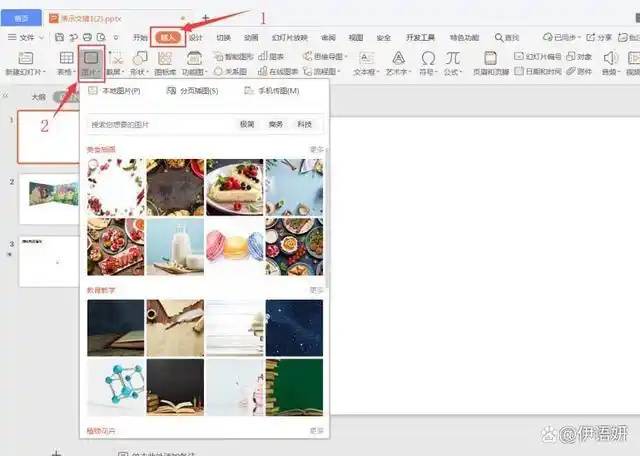Expand the arrow beside File menu
This screenshot has height=456, width=640.
pos(41,38)
